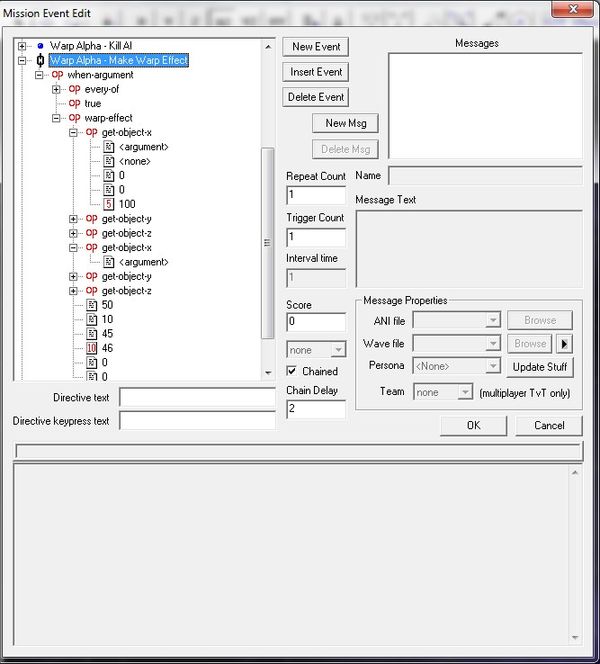
Task: Click the red number icon beside 100
Action: click(109, 204)
